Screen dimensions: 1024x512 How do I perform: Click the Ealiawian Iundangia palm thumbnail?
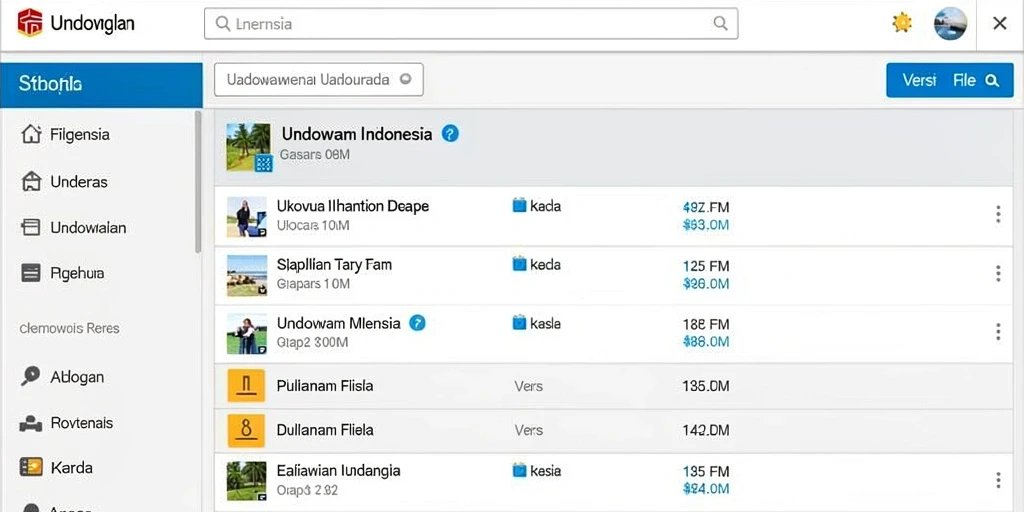coord(247,482)
